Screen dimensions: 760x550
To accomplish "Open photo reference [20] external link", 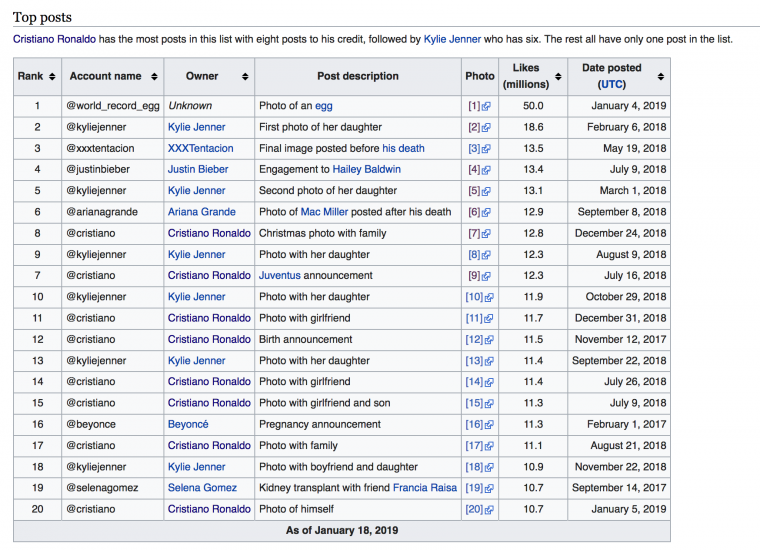I will tap(479, 509).
